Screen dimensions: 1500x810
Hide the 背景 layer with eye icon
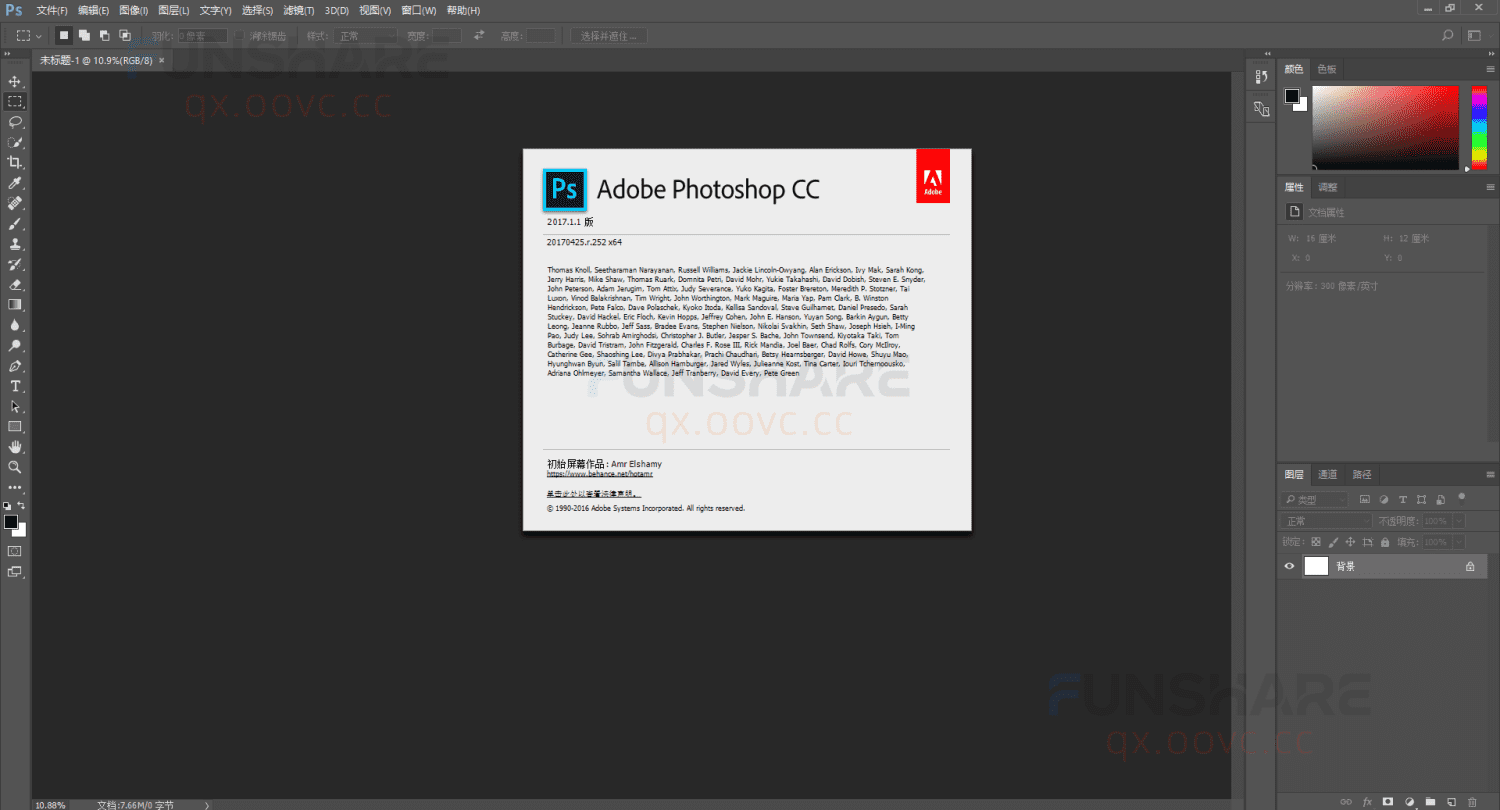(1289, 566)
